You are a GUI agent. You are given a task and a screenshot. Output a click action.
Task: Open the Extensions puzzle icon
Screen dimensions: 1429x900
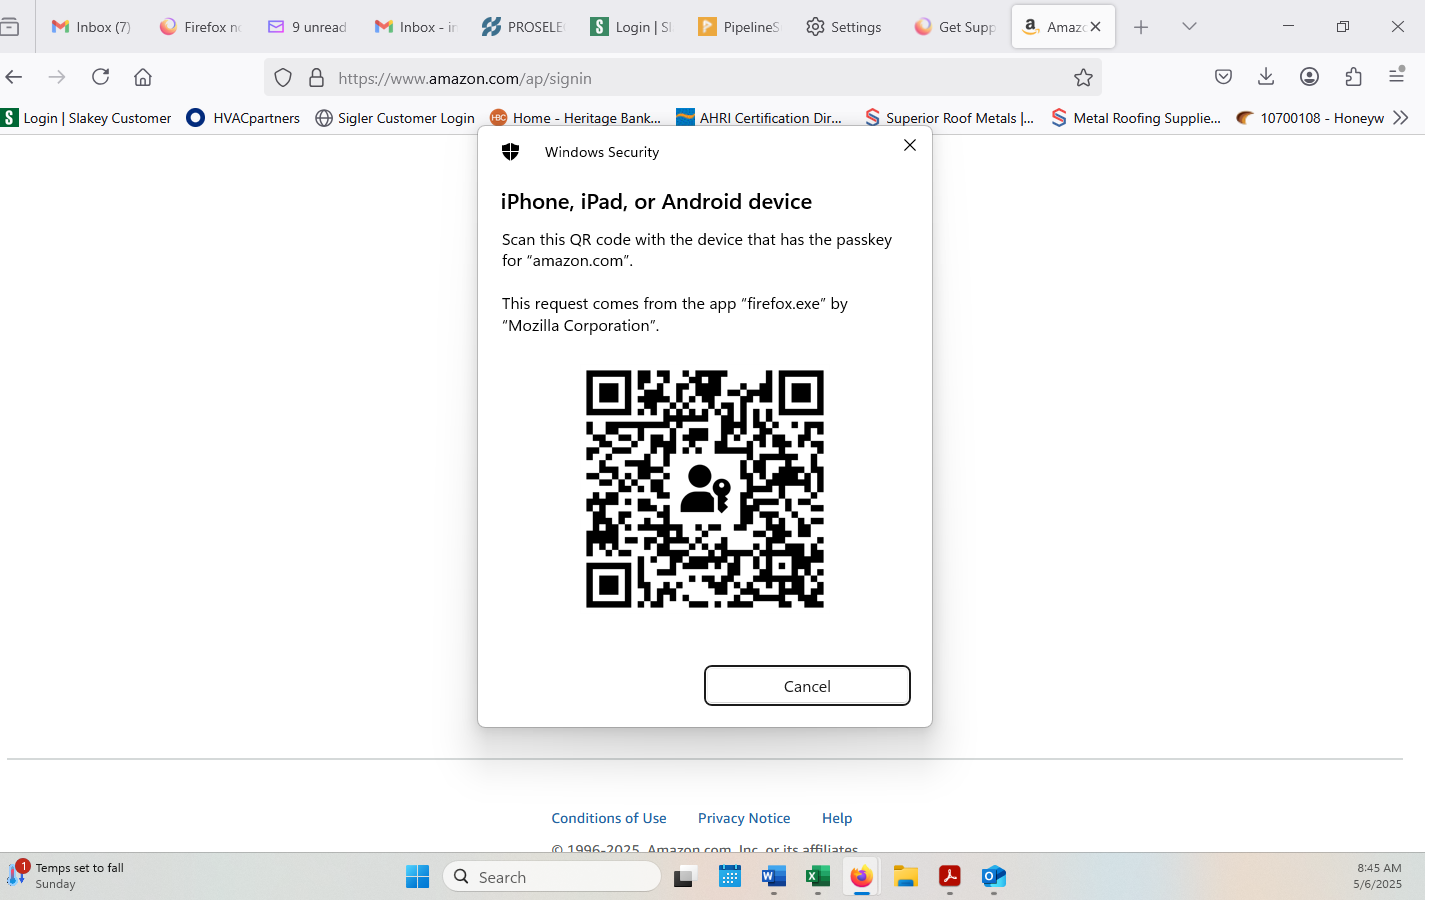tap(1353, 77)
